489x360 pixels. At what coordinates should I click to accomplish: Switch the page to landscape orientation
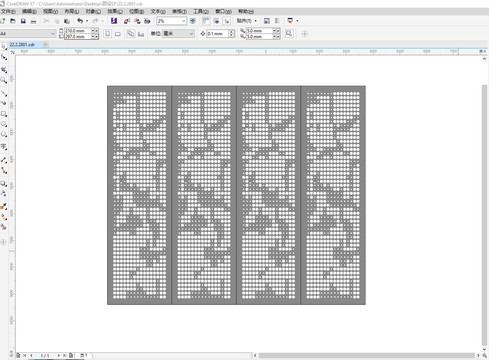pos(118,34)
